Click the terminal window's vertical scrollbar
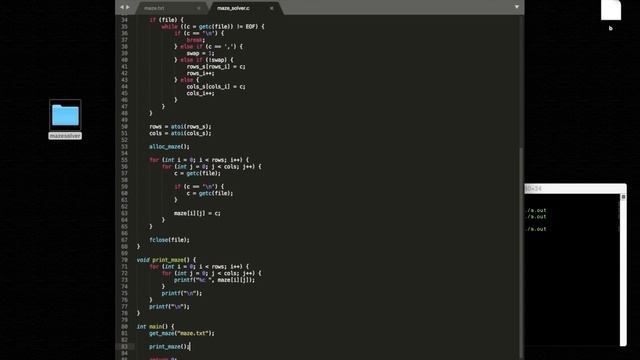Viewport: 640px width, 360px height. coord(623,269)
